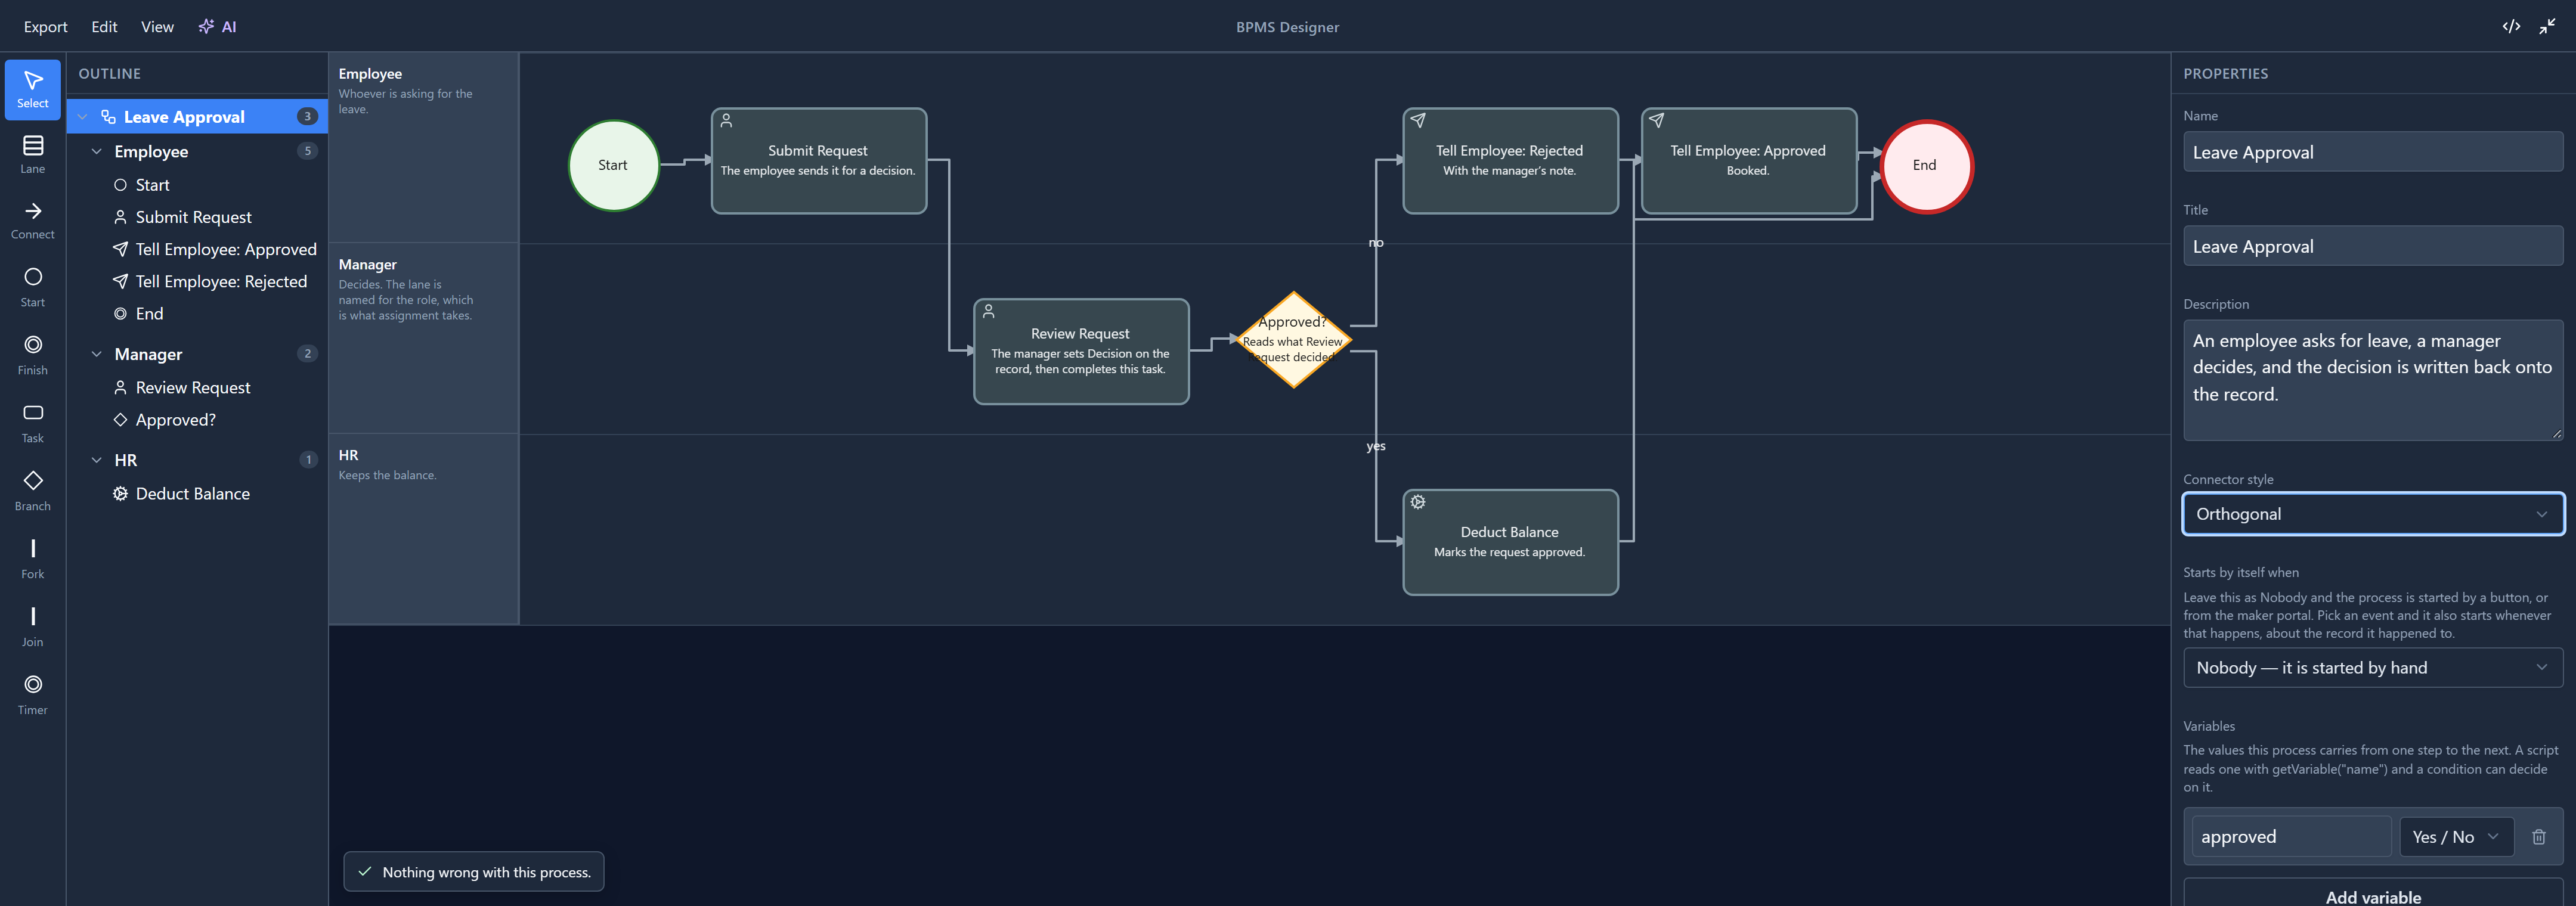2576x906 pixels.
Task: Click the Name input field
Action: [x=2372, y=152]
